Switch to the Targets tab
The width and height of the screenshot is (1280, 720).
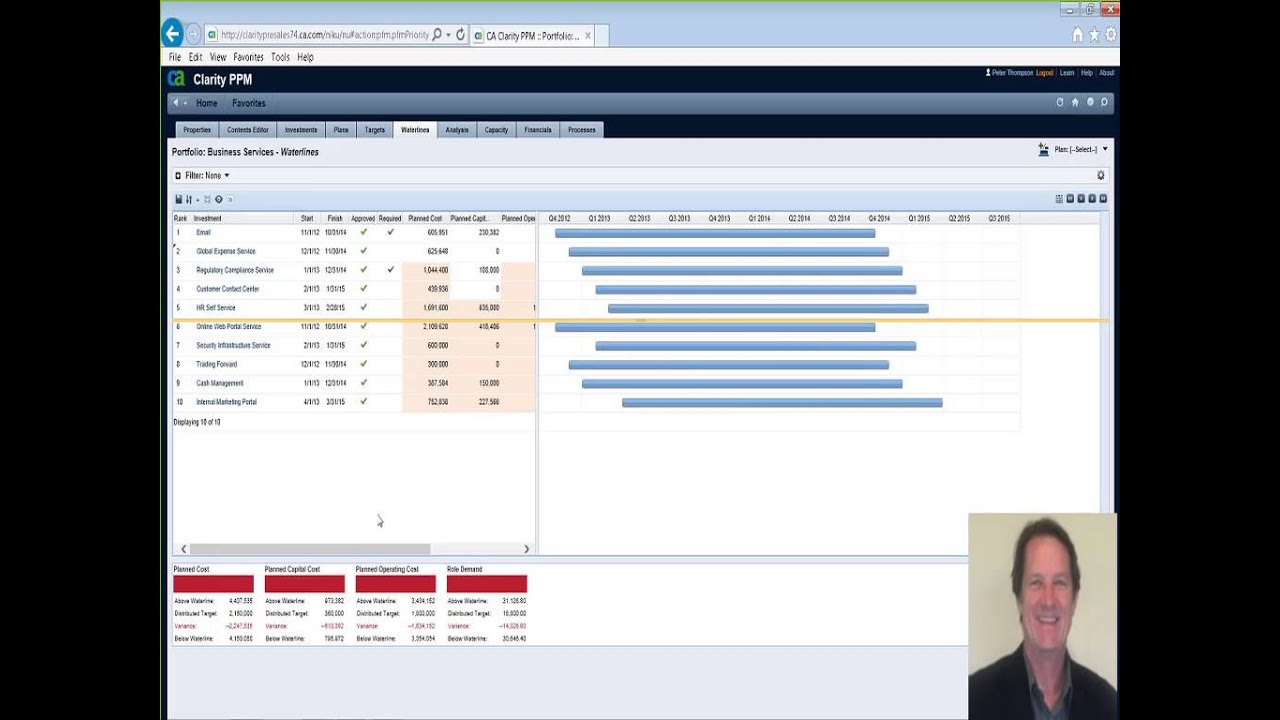pyautogui.click(x=375, y=130)
